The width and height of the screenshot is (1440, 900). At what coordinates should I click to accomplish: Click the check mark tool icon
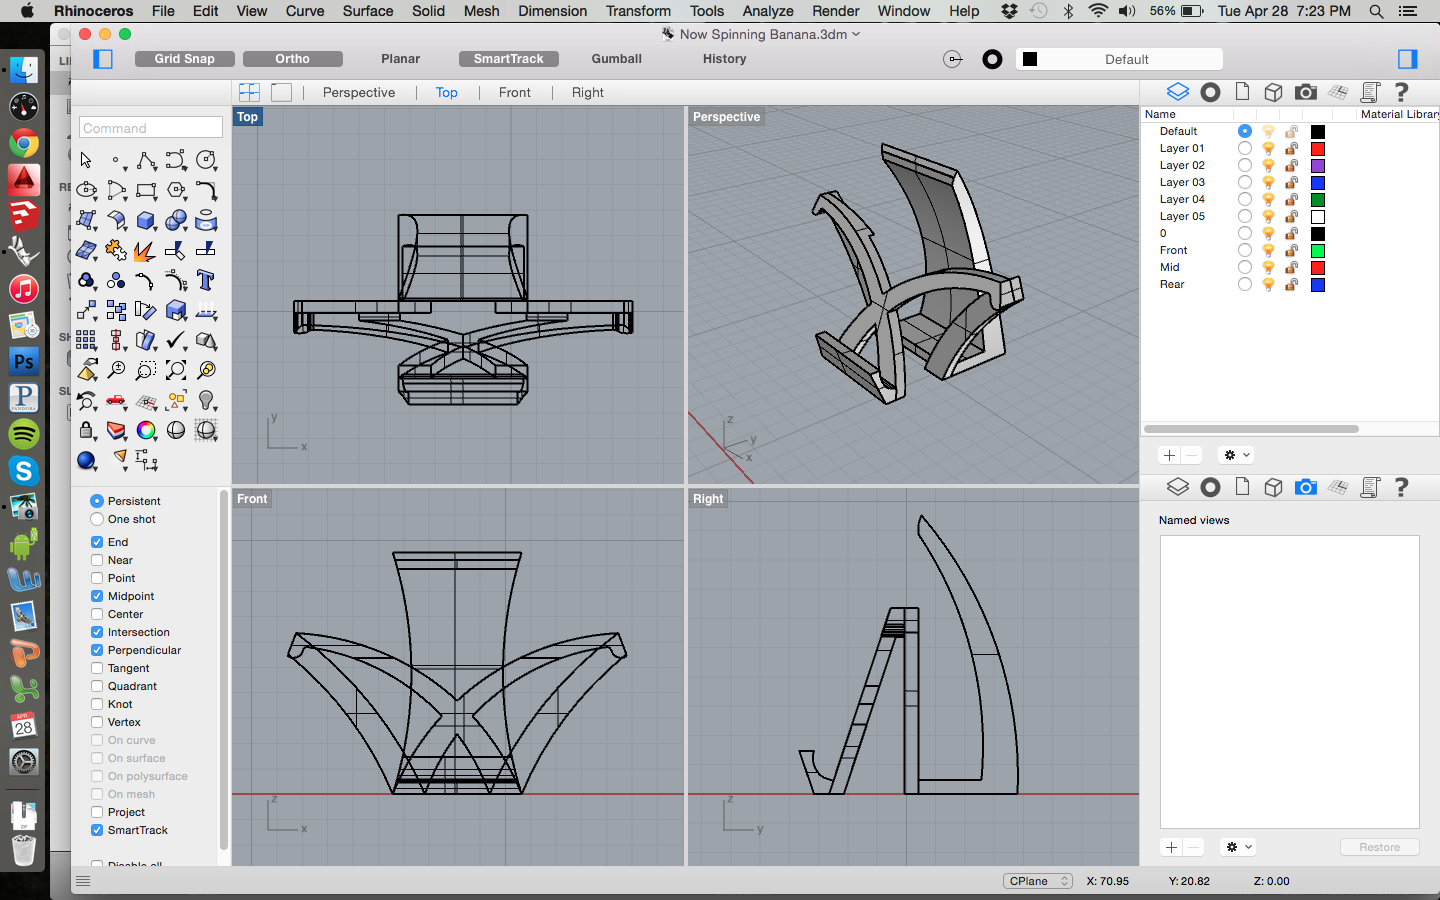(x=176, y=340)
